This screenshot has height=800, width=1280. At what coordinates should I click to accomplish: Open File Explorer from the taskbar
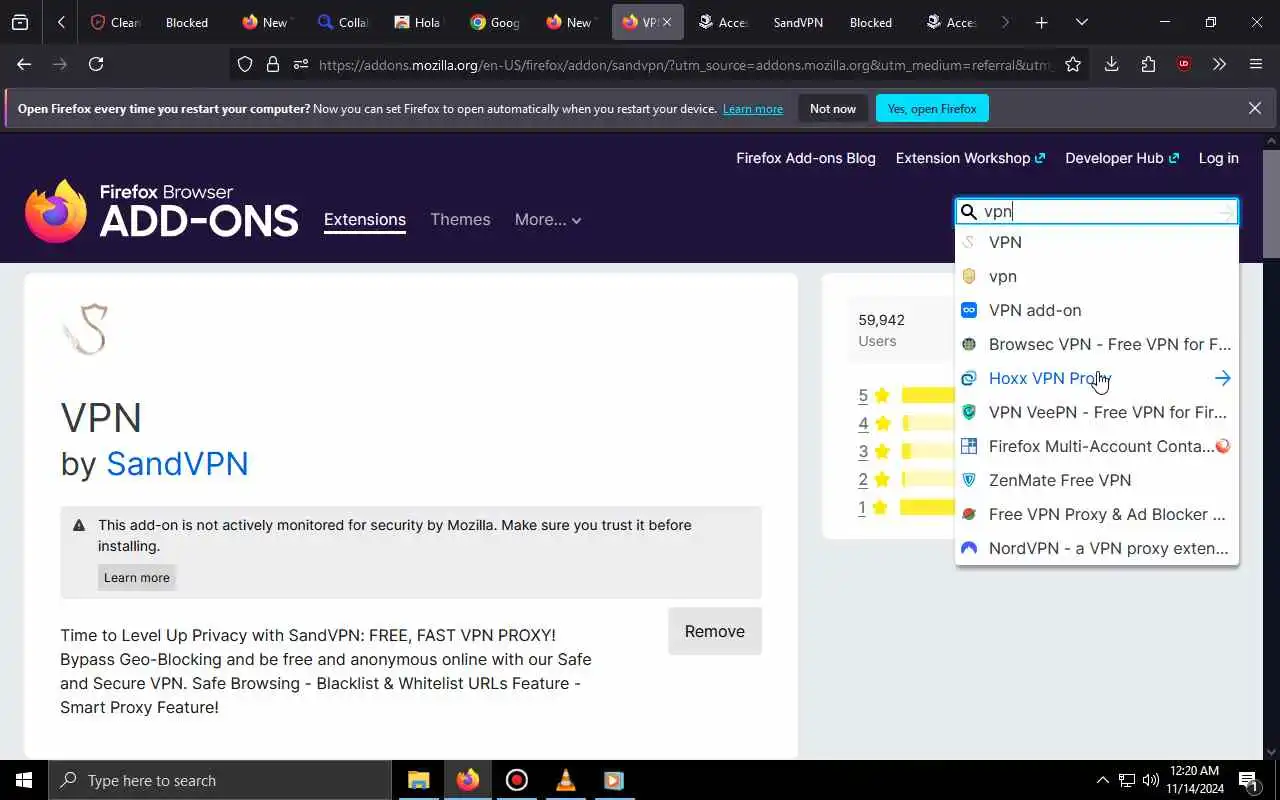click(418, 780)
